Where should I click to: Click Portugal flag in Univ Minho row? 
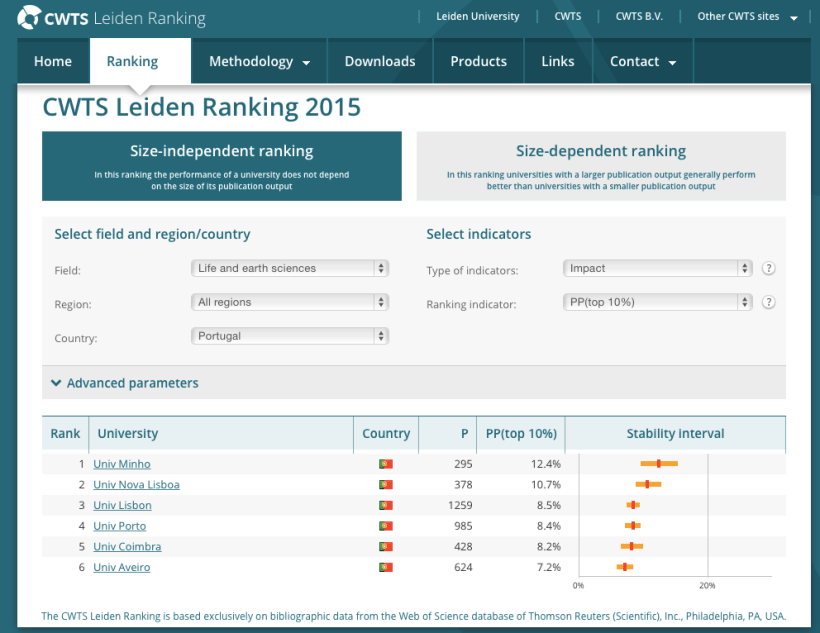click(385, 464)
